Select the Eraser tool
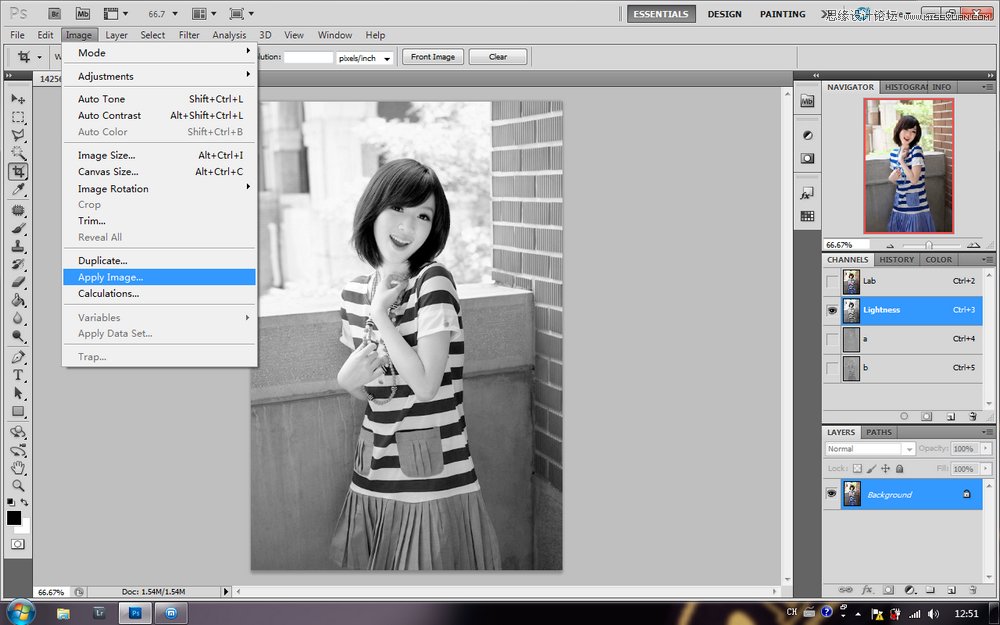 pyautogui.click(x=18, y=283)
